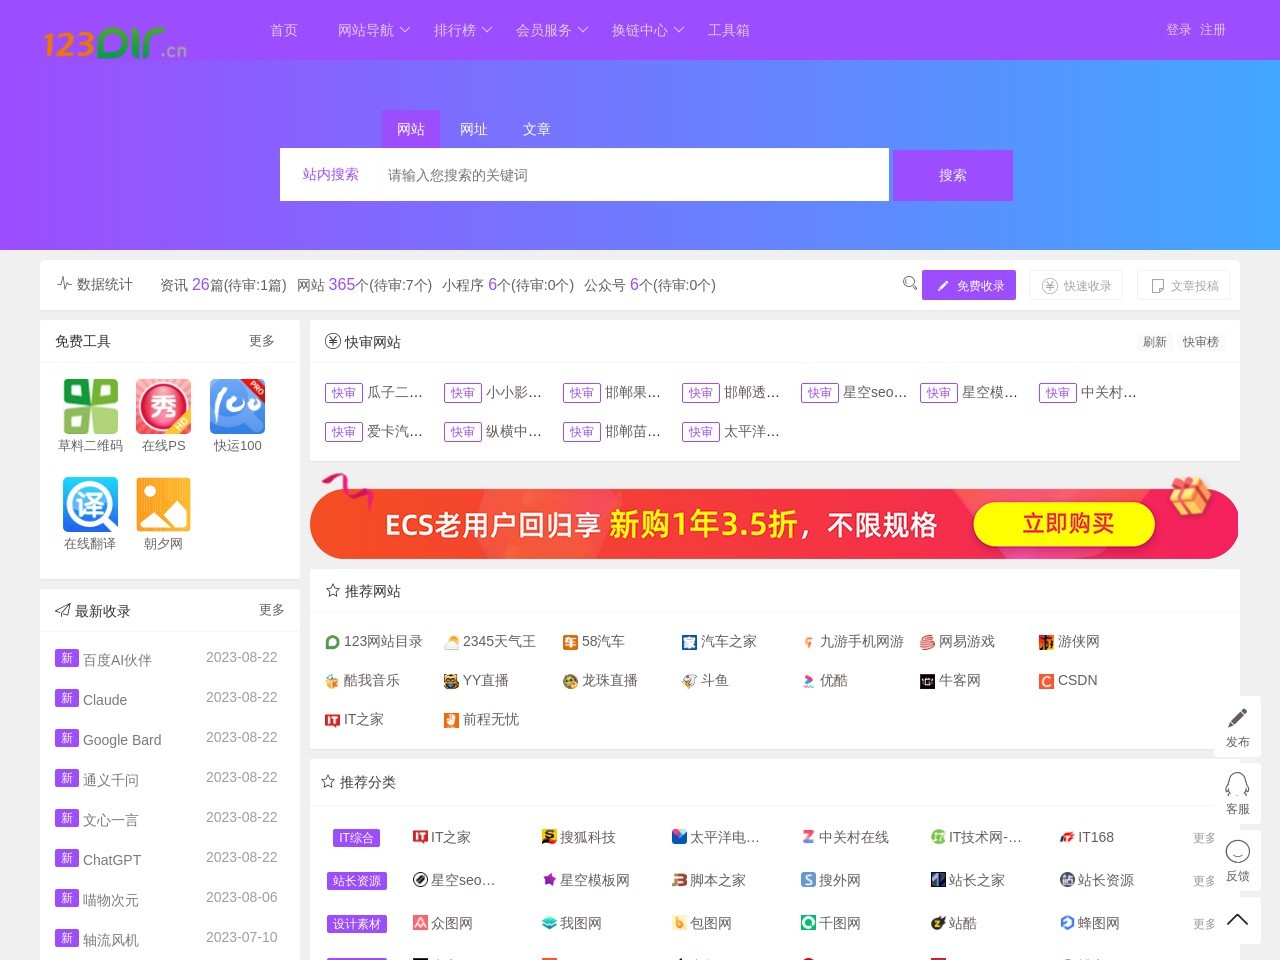
Task: Toggle the 快审 tag beside 瓜子二手车
Action: point(343,393)
